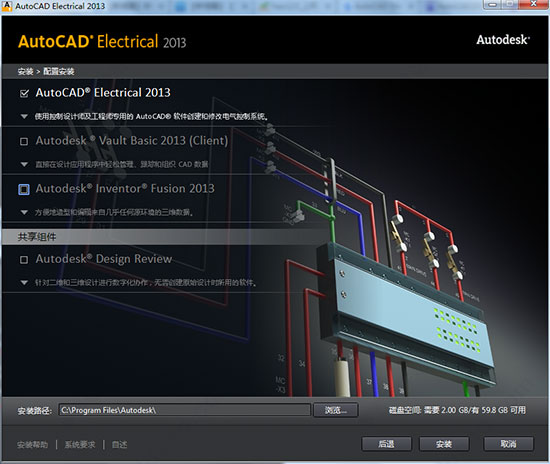Click the Autodesk Inventor Fusion 2013 title
550x464 pixels.
pos(125,189)
